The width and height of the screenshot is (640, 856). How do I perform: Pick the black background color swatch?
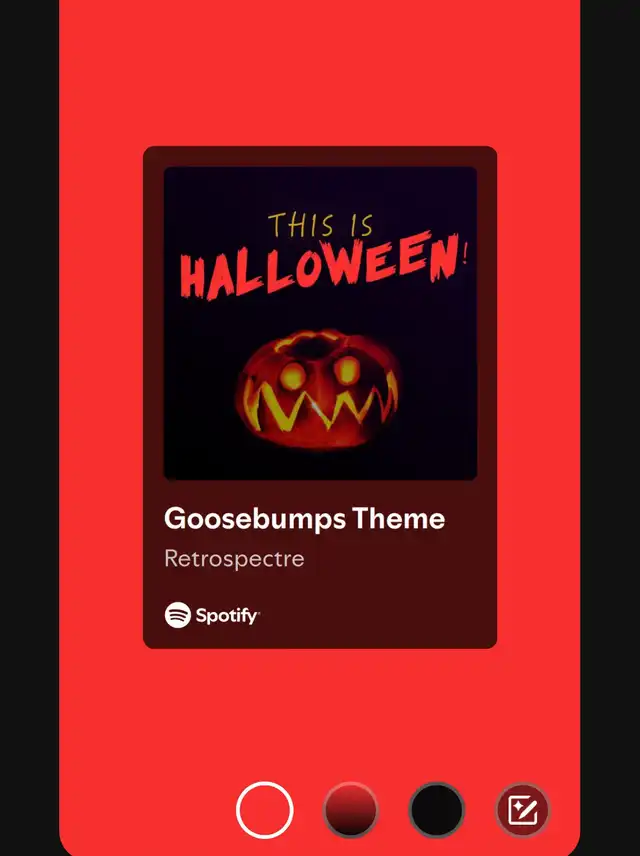[436, 810]
